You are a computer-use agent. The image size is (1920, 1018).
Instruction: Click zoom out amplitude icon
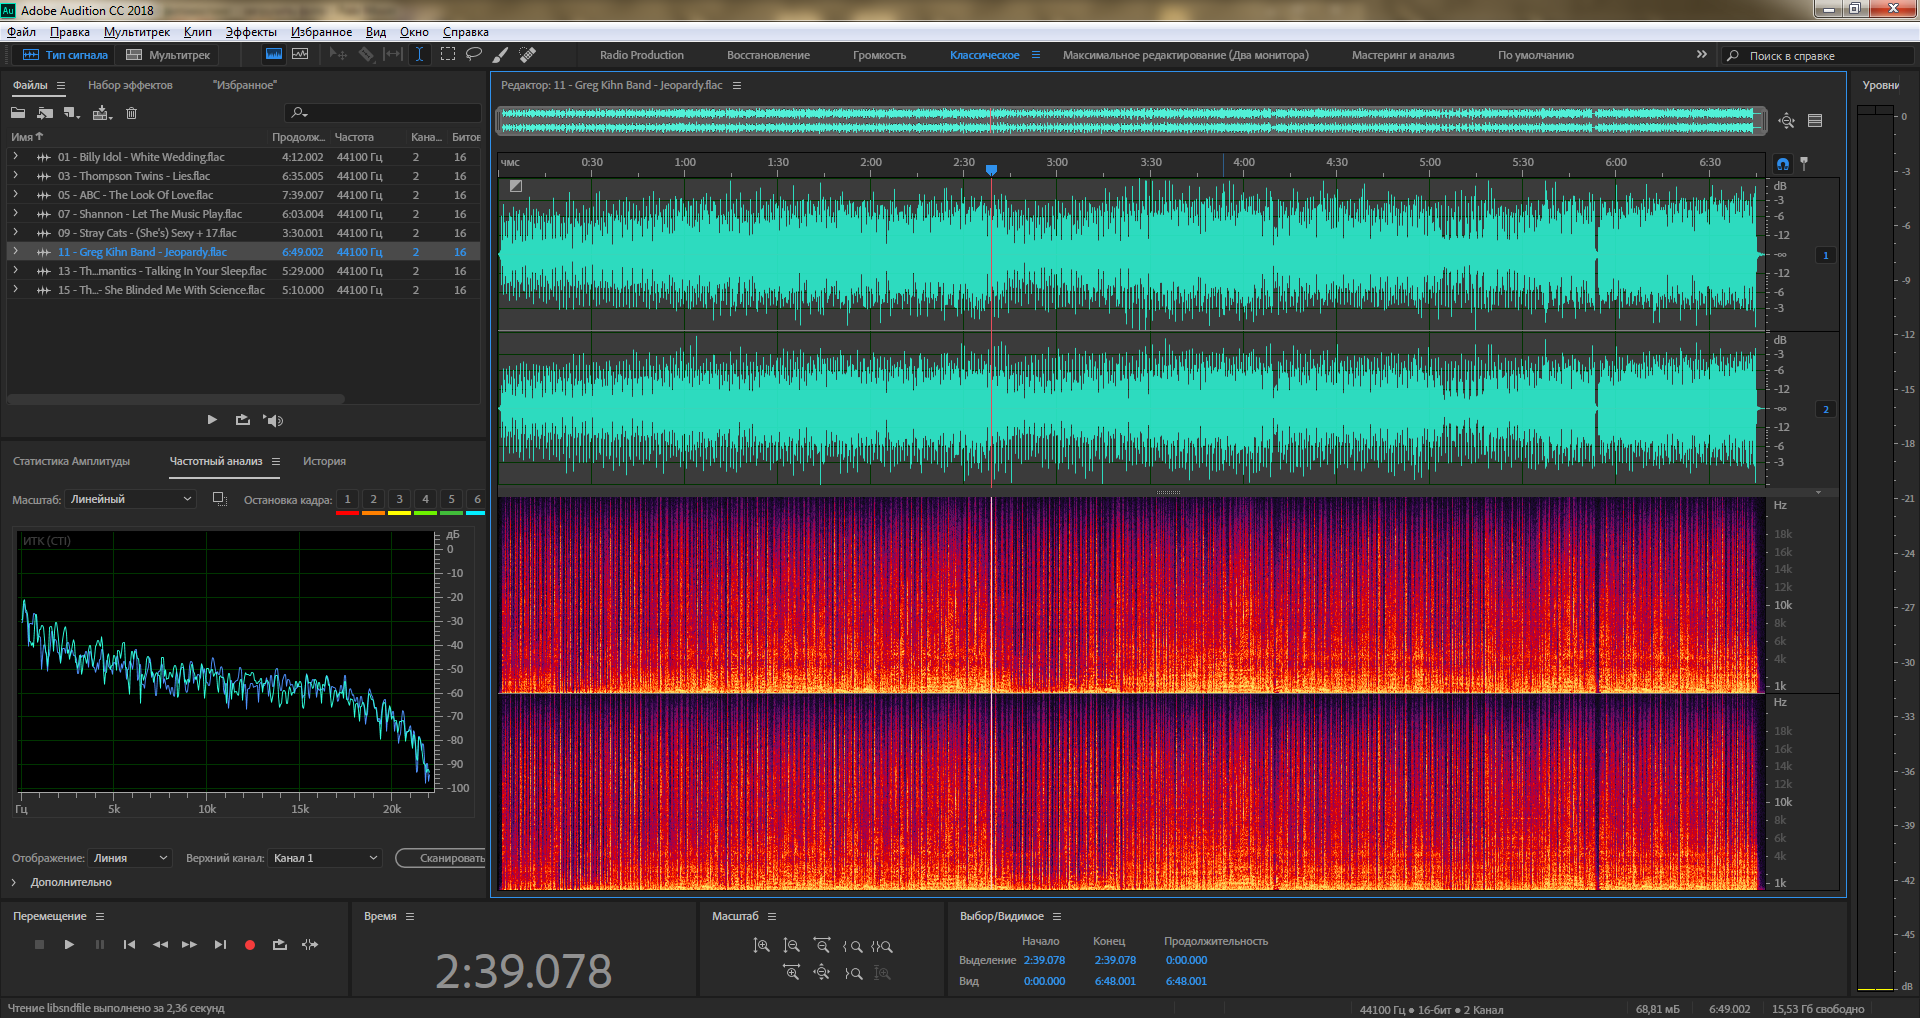click(x=791, y=946)
